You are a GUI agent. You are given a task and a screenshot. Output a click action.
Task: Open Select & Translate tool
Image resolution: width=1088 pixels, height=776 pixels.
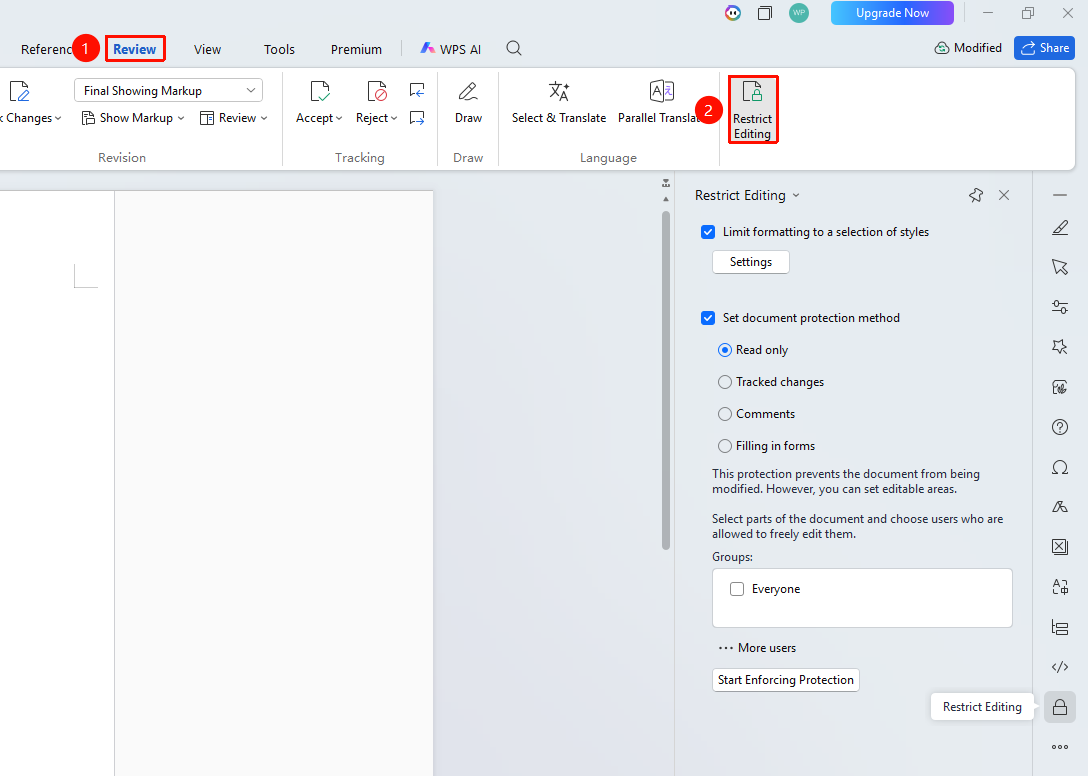[x=559, y=103]
